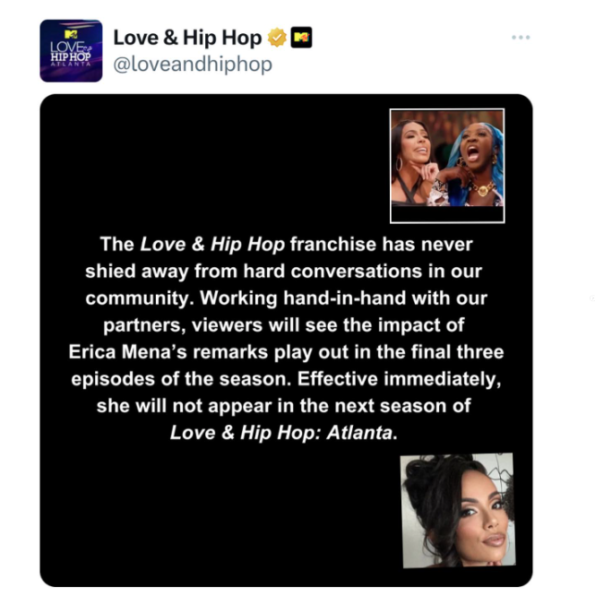Click the line "partners, viewers will see the impact of"
595x596 pixels.
pyautogui.click(x=284, y=325)
